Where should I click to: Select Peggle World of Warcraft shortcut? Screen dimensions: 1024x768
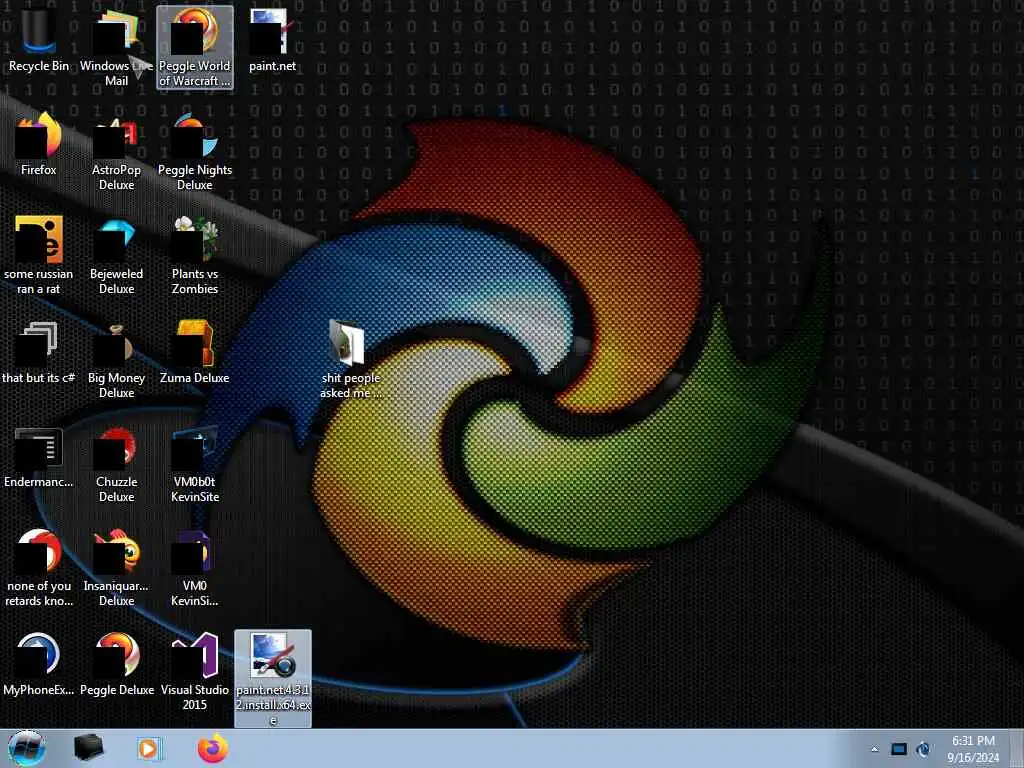pyautogui.click(x=195, y=47)
